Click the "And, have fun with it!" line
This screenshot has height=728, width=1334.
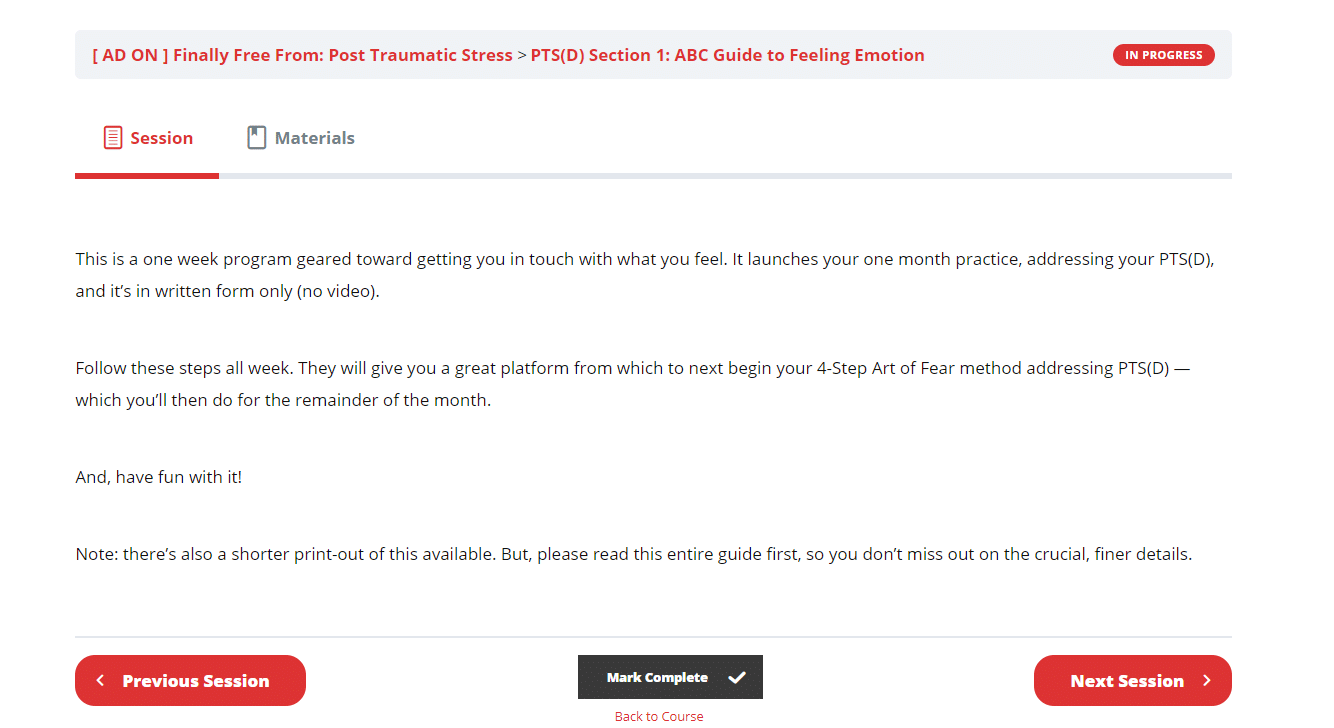(x=159, y=477)
